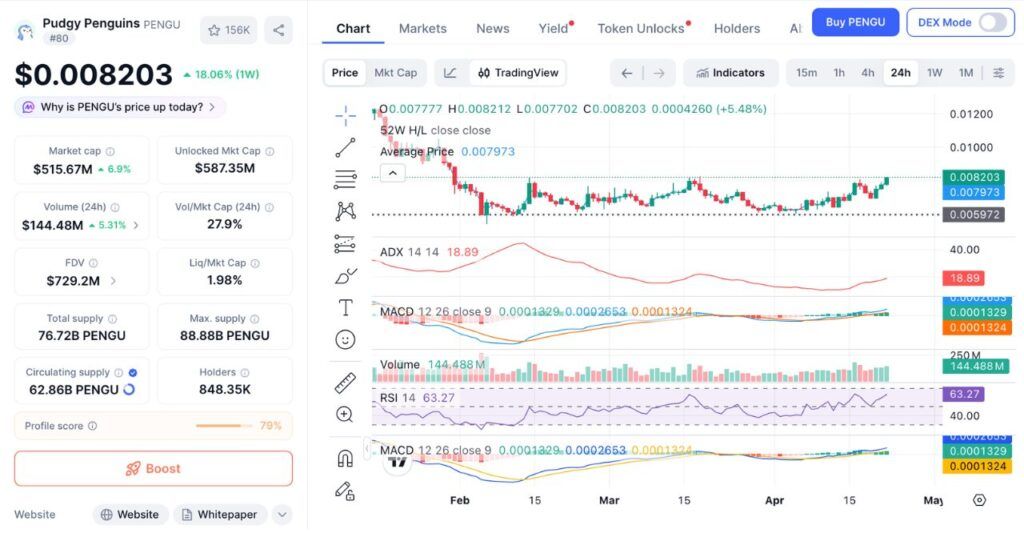The image size is (1024, 533).
Task: Open the emoji sticker tool
Action: pos(345,339)
